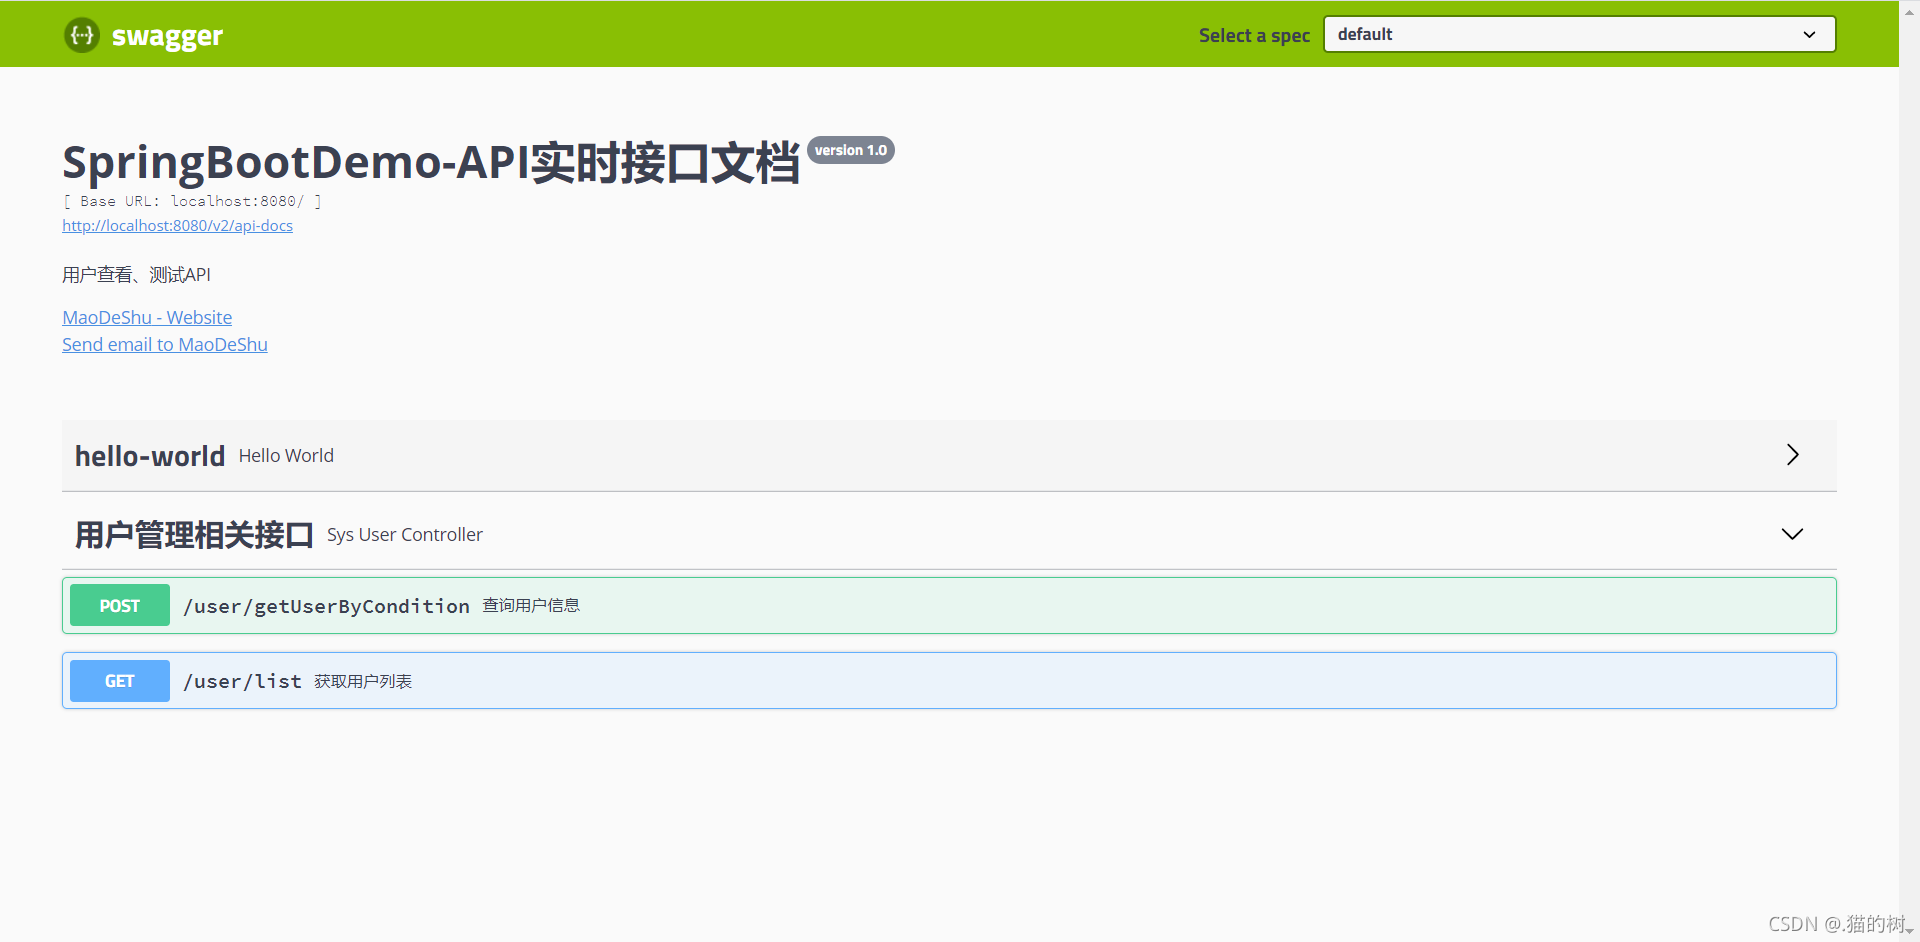The width and height of the screenshot is (1920, 942).
Task: Click the 用户管理相关接口 tag heading
Action: [x=194, y=535]
